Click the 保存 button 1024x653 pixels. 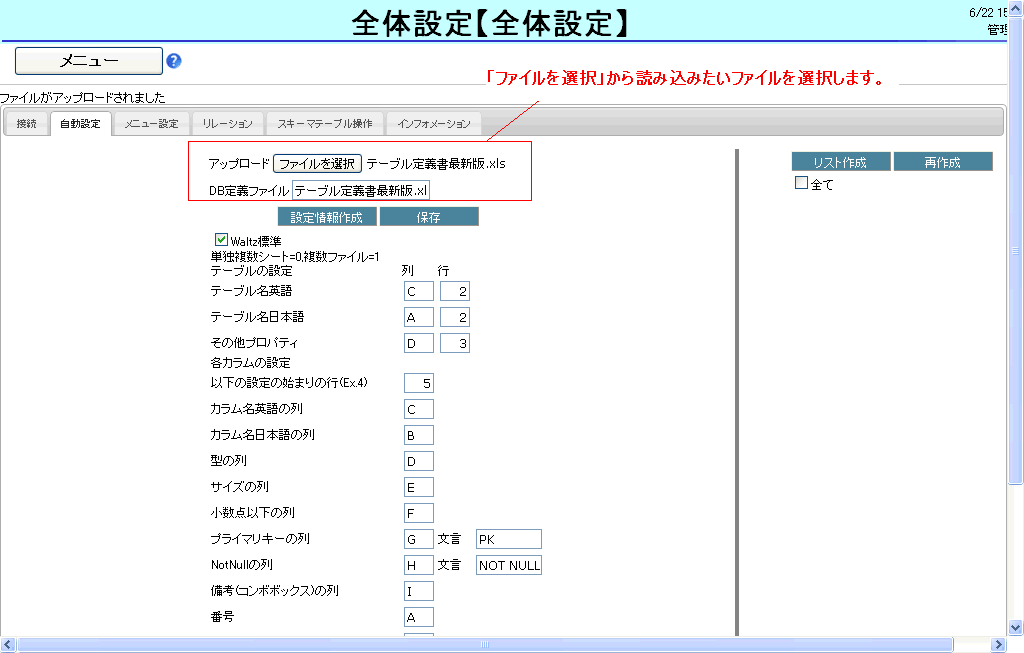tap(429, 217)
